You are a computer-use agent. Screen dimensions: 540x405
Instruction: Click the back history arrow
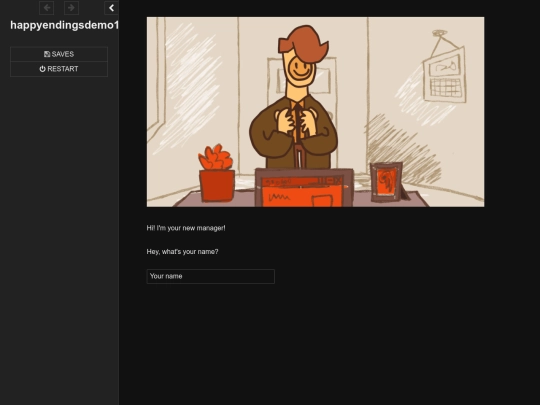click(x=46, y=8)
